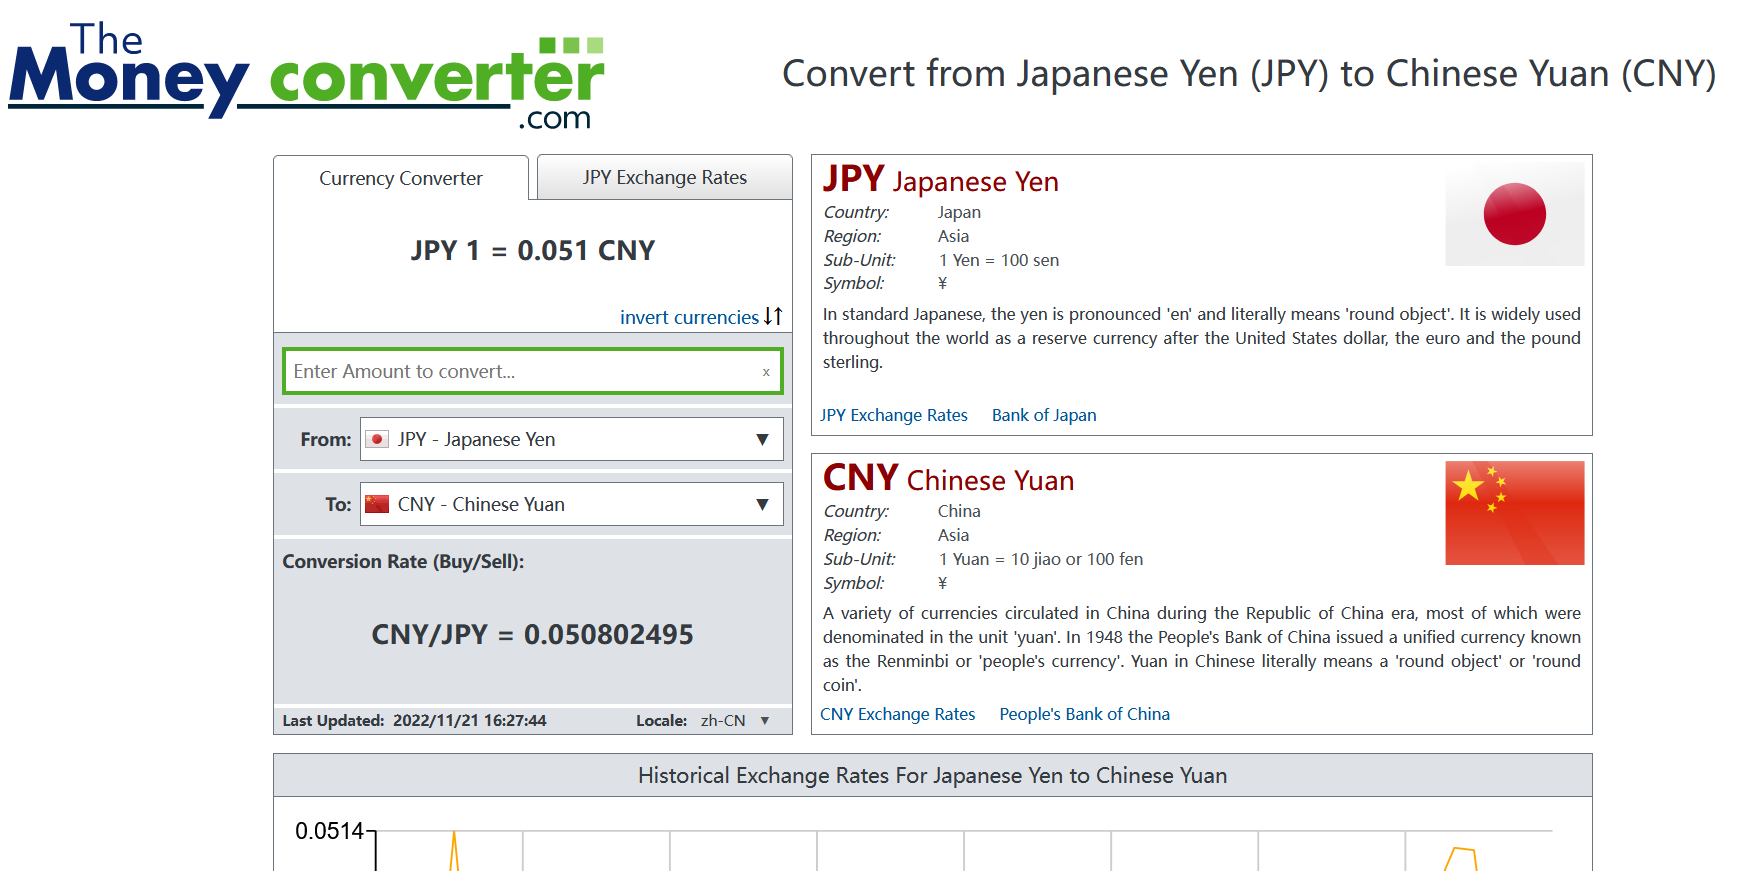Image resolution: width=1742 pixels, height=871 pixels.
Task: Click the China flag image
Action: (1514, 513)
